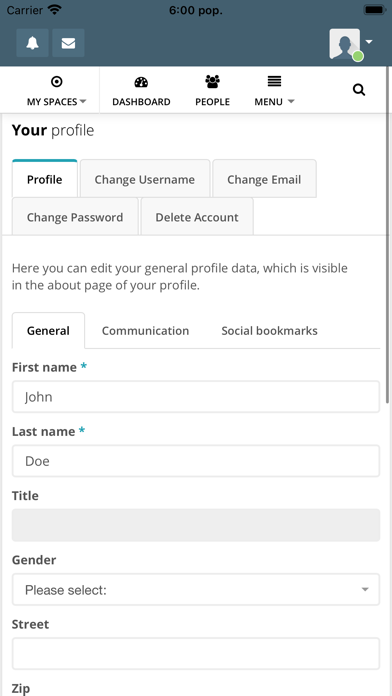Open the Delete Account tab
The height and width of the screenshot is (696, 392).
[x=197, y=217]
